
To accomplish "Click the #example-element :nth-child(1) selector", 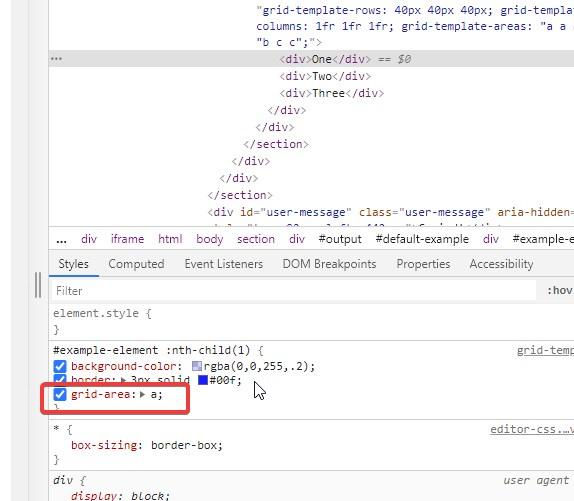I will point(152,350).
